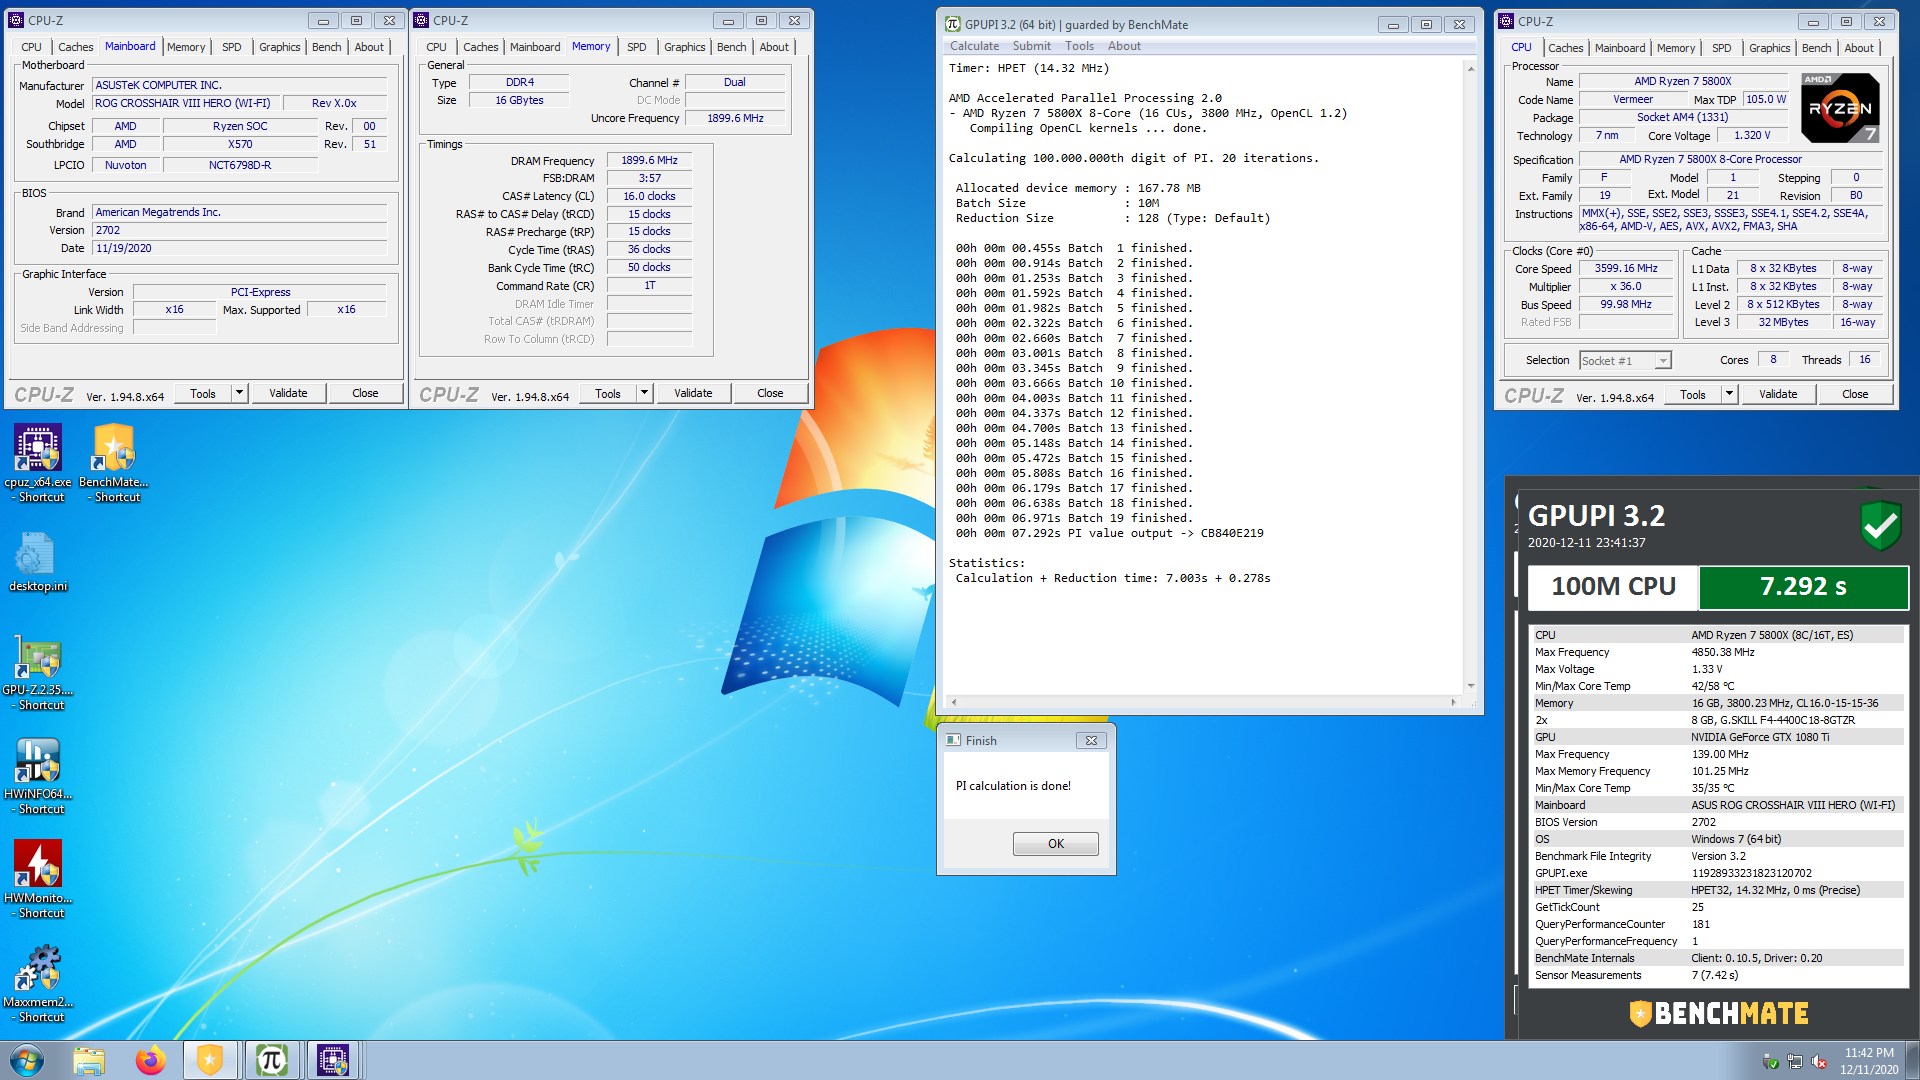Image resolution: width=1920 pixels, height=1080 pixels.
Task: Click BenchMate green check shield icon
Action: (1880, 524)
